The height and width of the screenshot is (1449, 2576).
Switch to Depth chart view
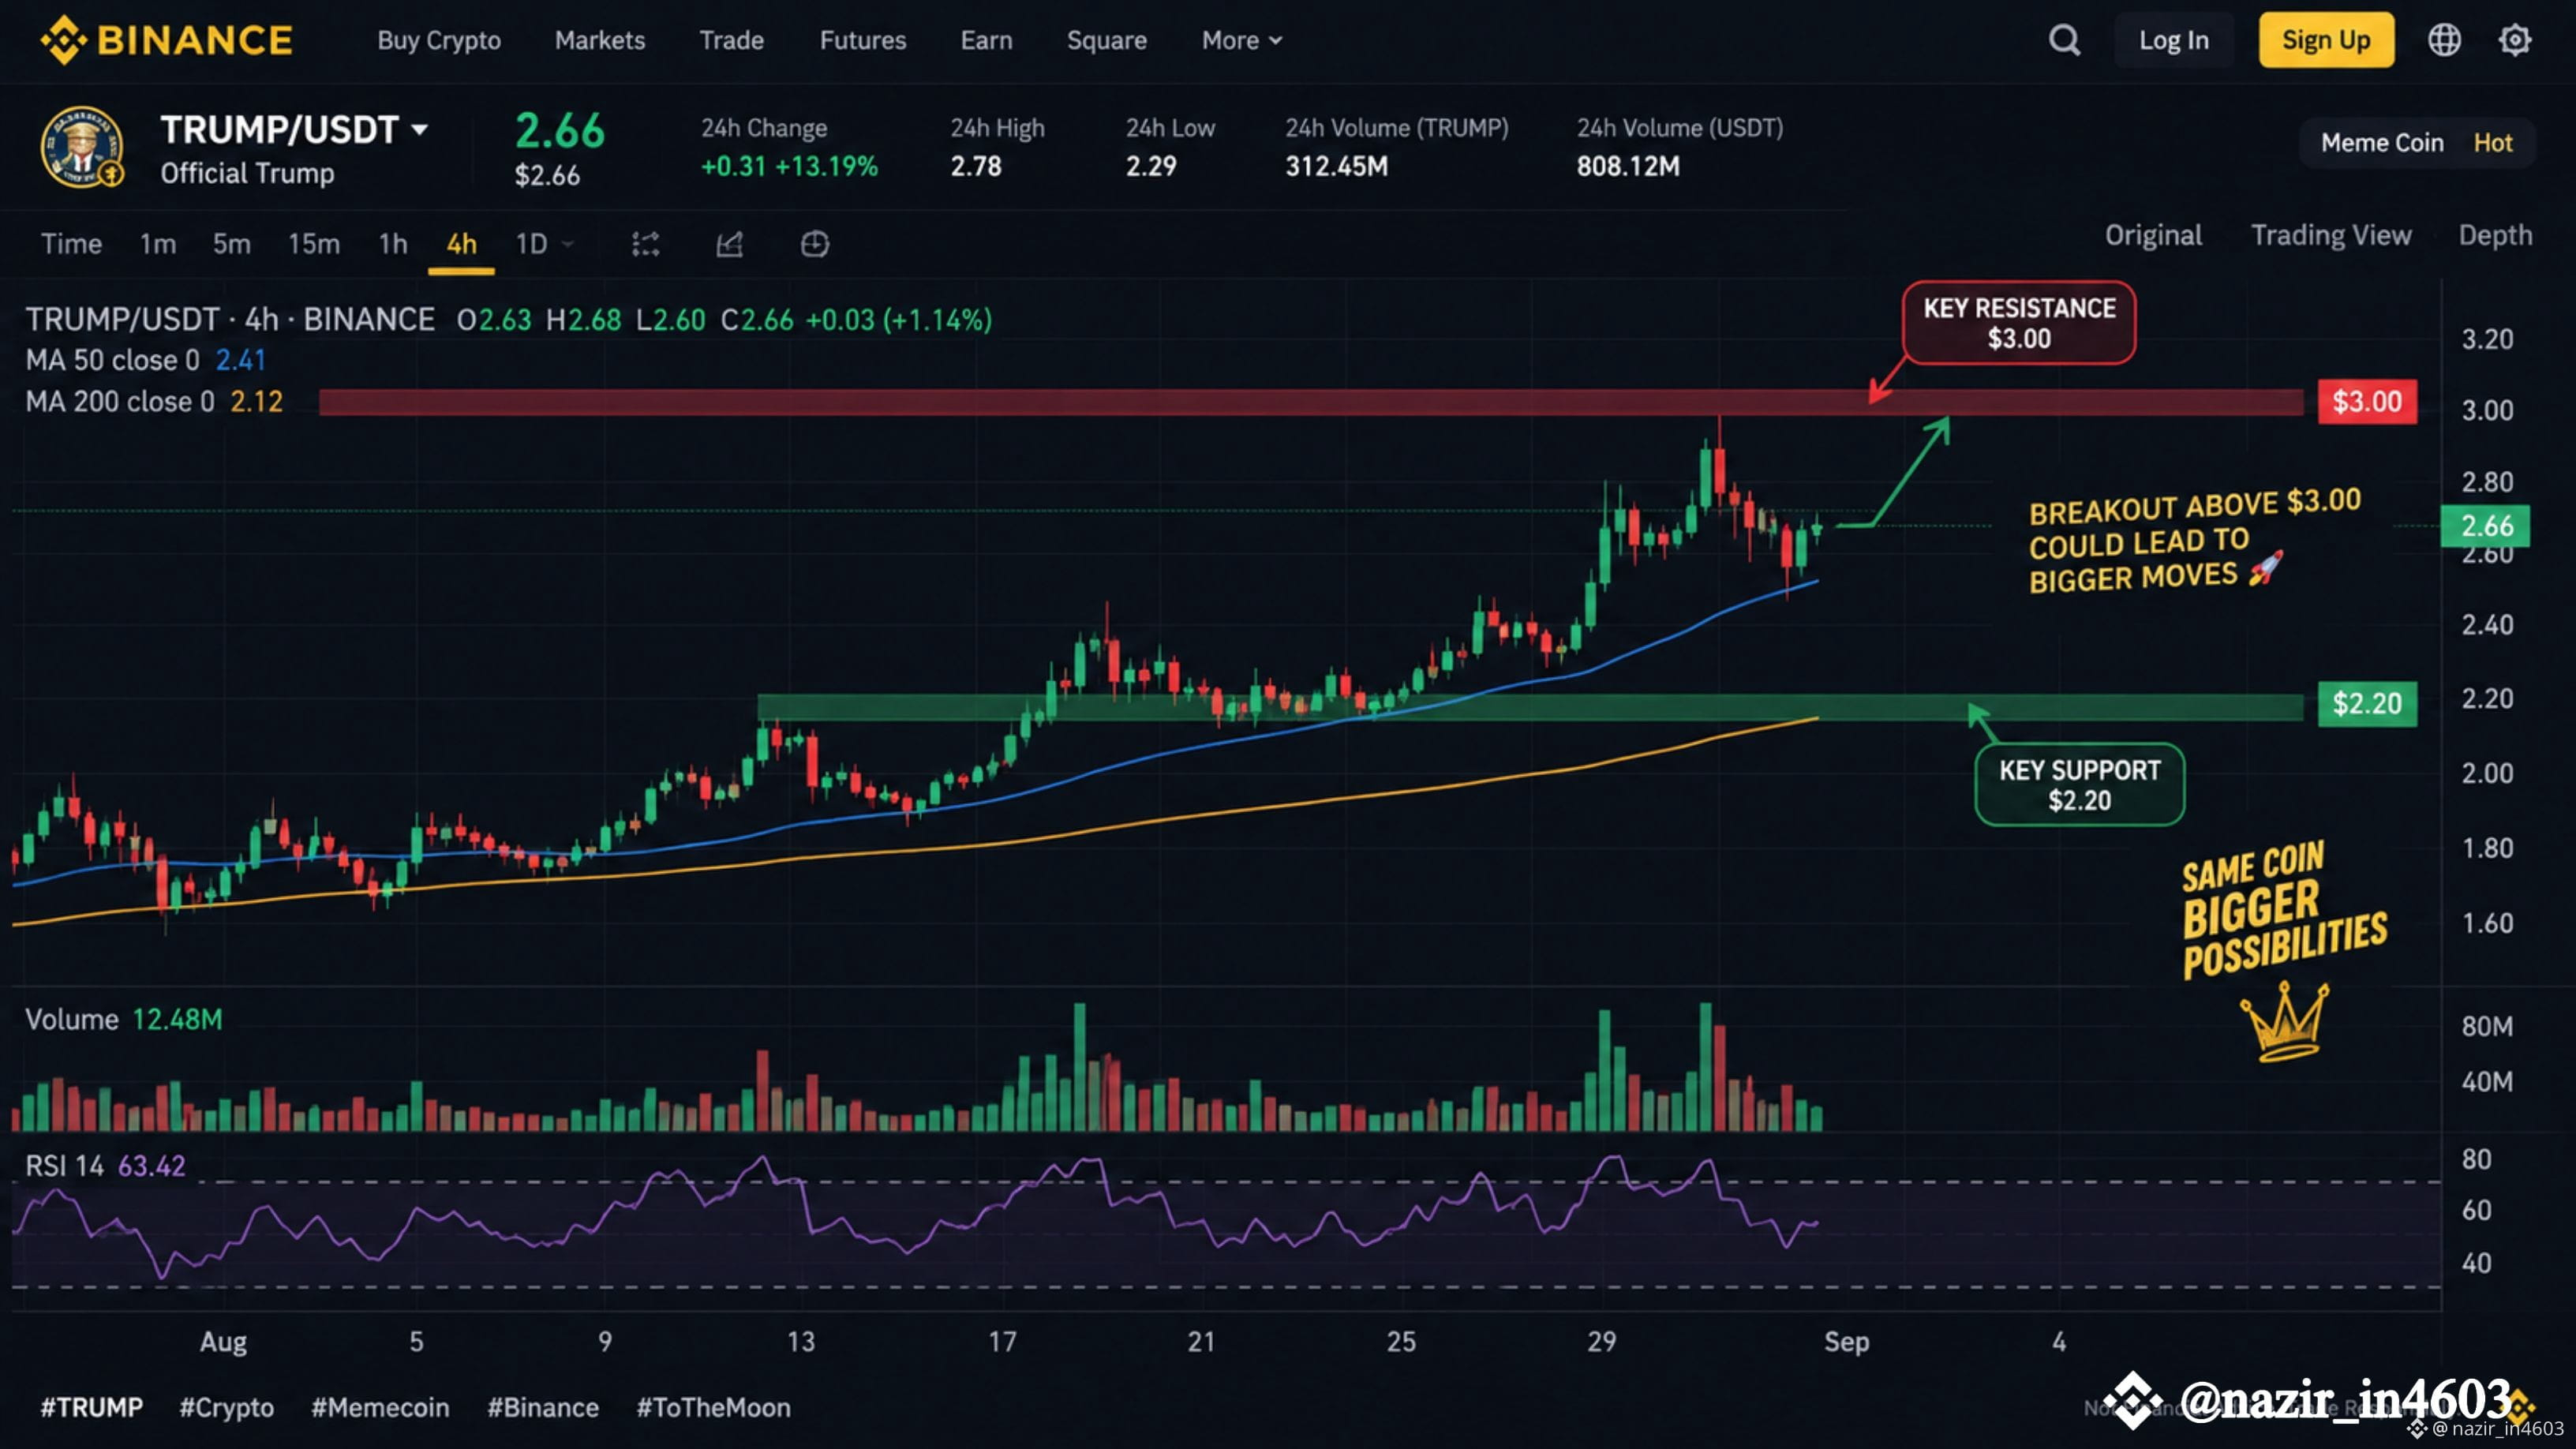[2495, 235]
